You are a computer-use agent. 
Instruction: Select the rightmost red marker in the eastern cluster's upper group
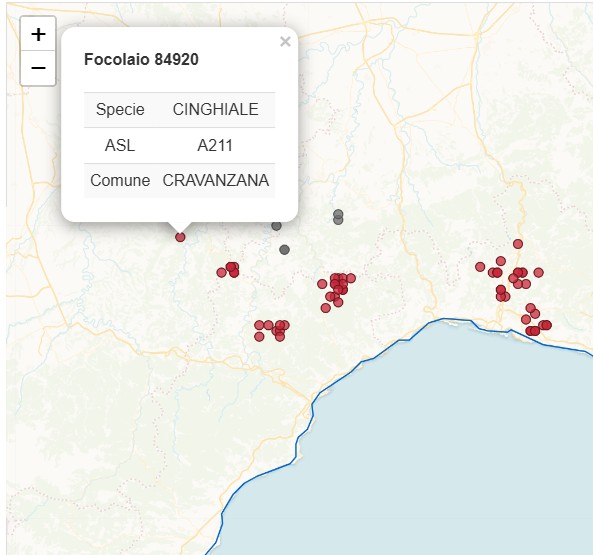coord(539,273)
